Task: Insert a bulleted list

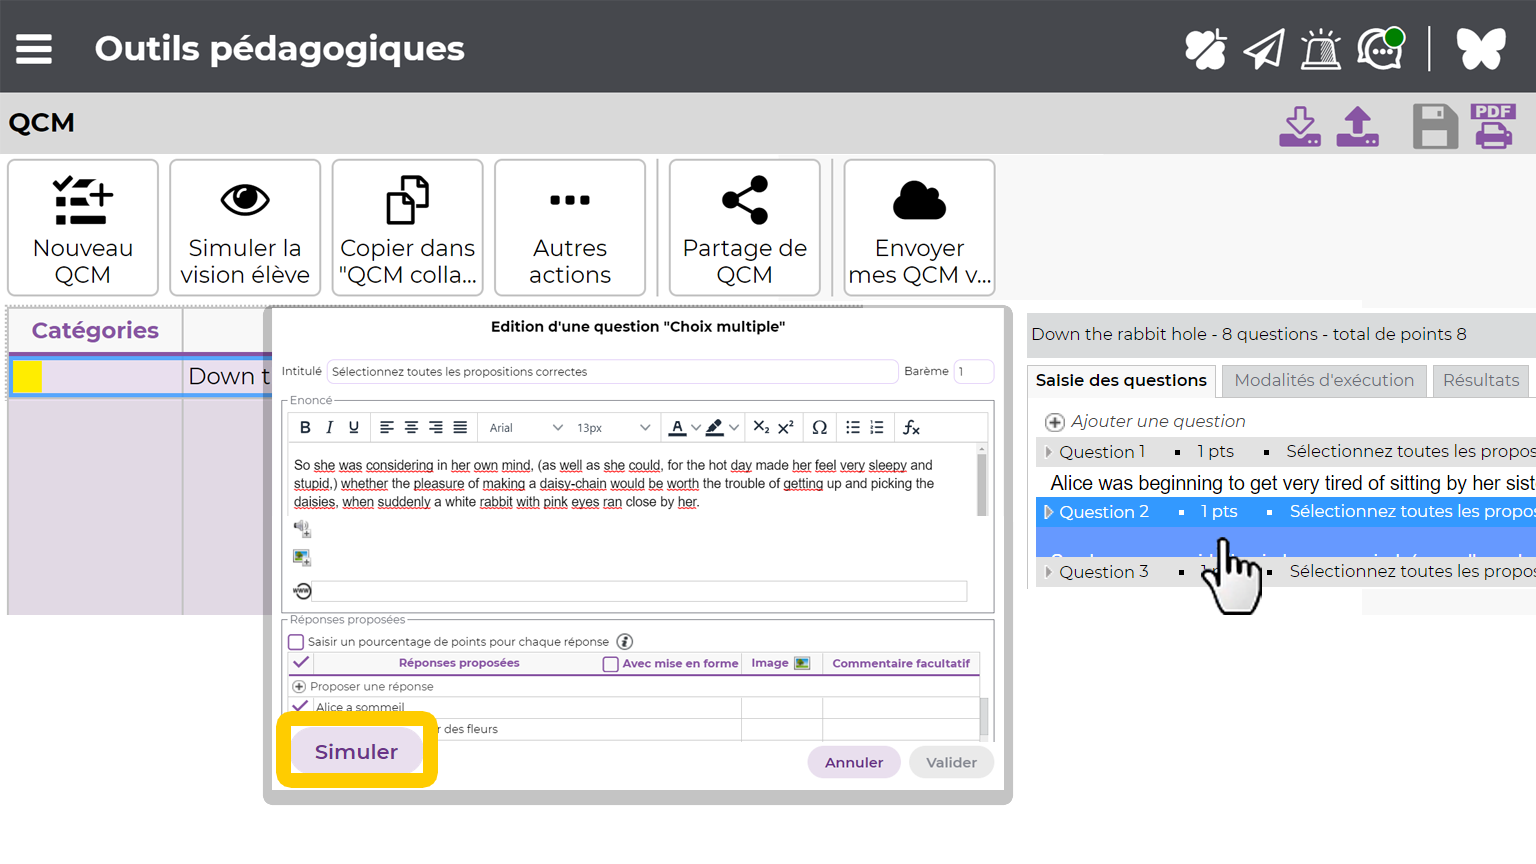Action: (x=853, y=427)
